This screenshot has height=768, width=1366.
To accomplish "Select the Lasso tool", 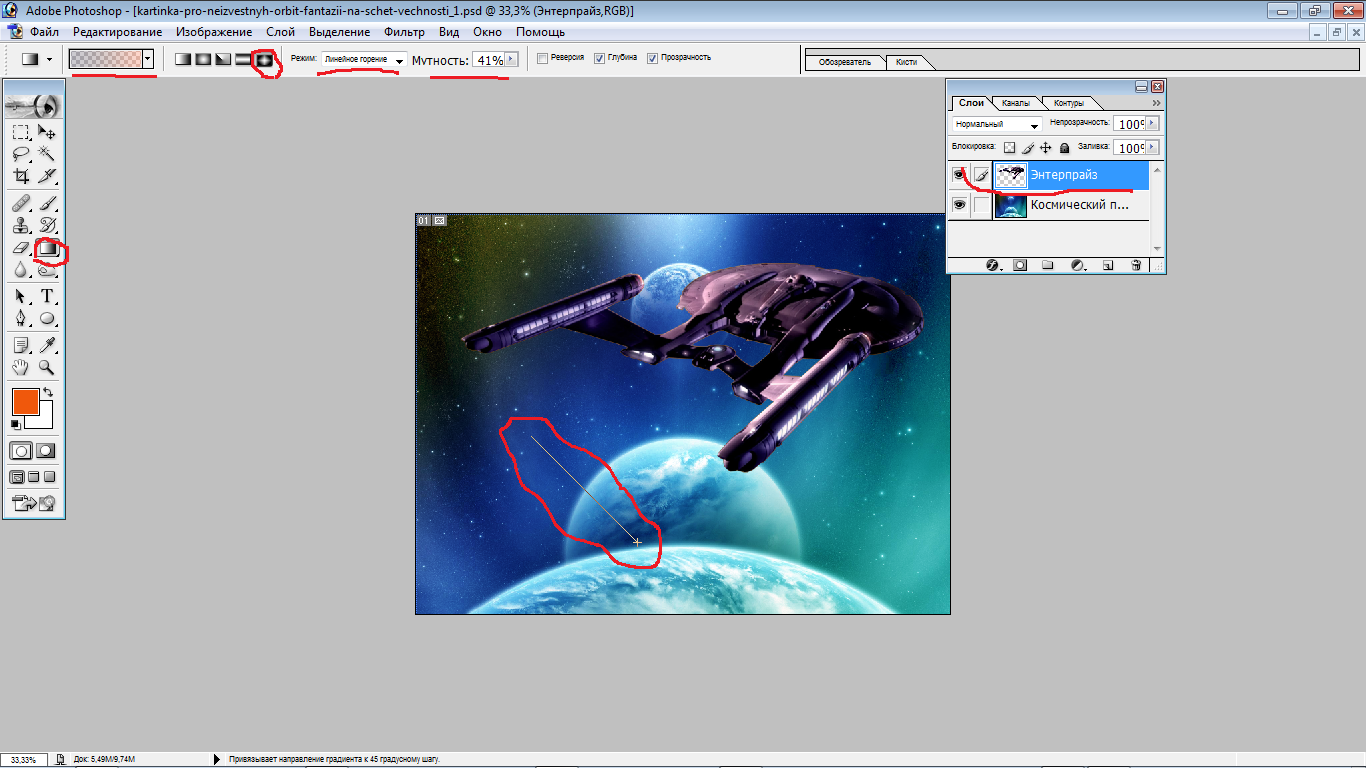I will (21, 154).
